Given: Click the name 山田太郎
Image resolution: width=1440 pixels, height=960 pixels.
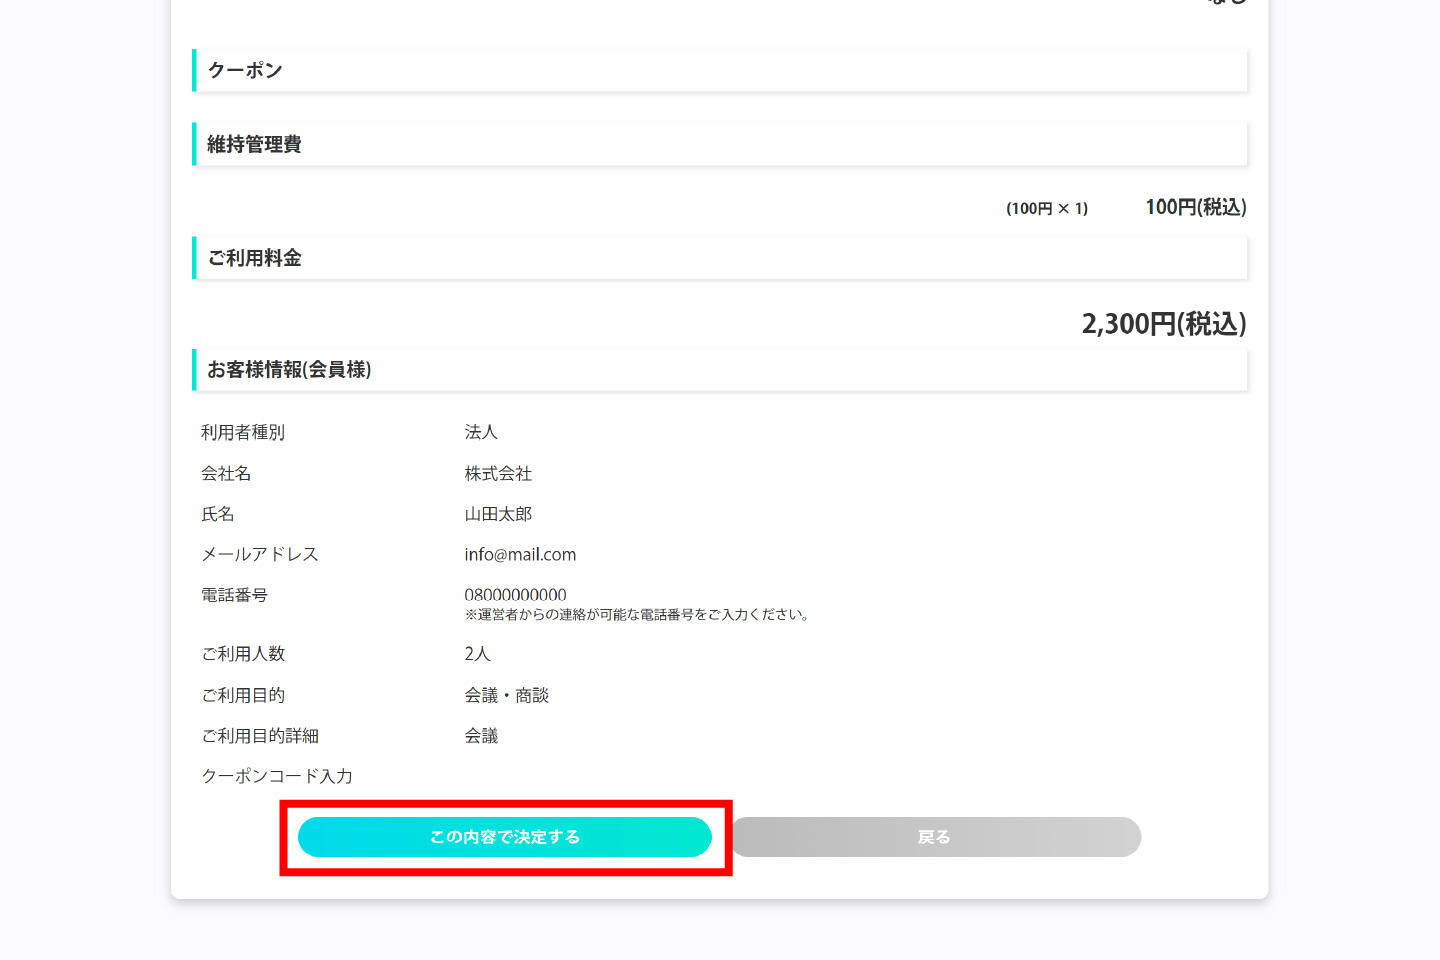Looking at the screenshot, I should pyautogui.click(x=498, y=514).
